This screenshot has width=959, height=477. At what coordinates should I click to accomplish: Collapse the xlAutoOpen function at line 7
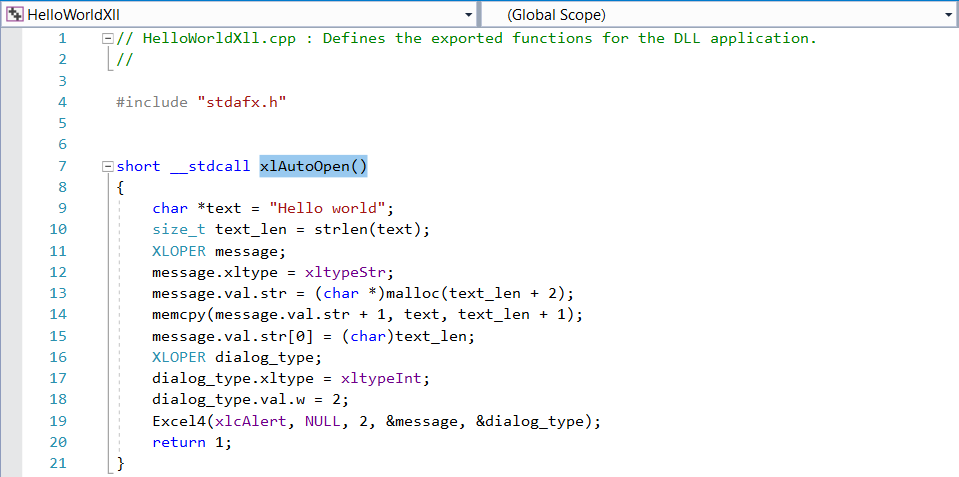pyautogui.click(x=108, y=166)
